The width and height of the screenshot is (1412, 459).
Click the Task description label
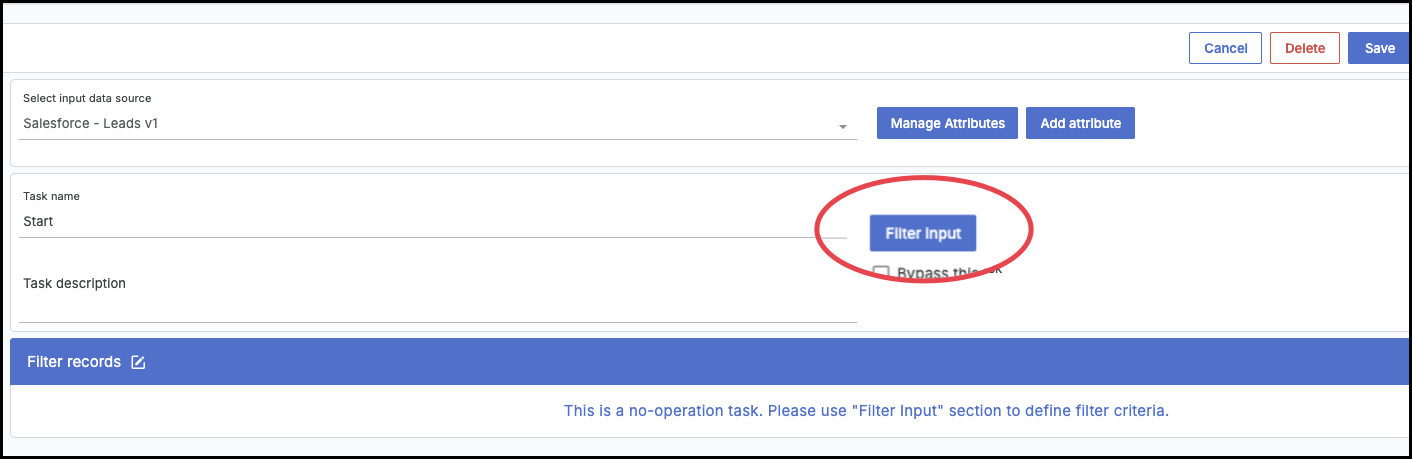74,283
